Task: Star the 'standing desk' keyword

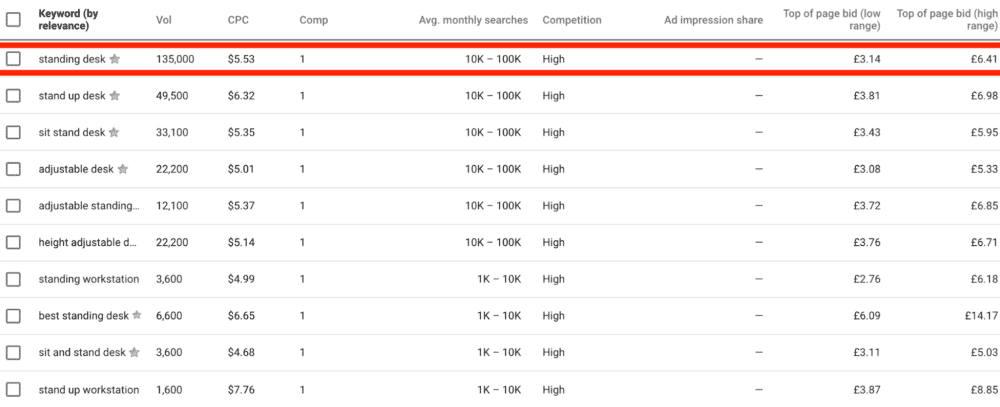Action: pos(115,60)
